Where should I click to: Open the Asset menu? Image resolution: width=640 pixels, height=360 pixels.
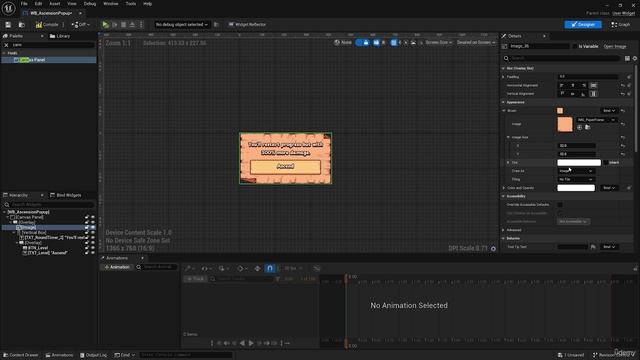pos(55,4)
